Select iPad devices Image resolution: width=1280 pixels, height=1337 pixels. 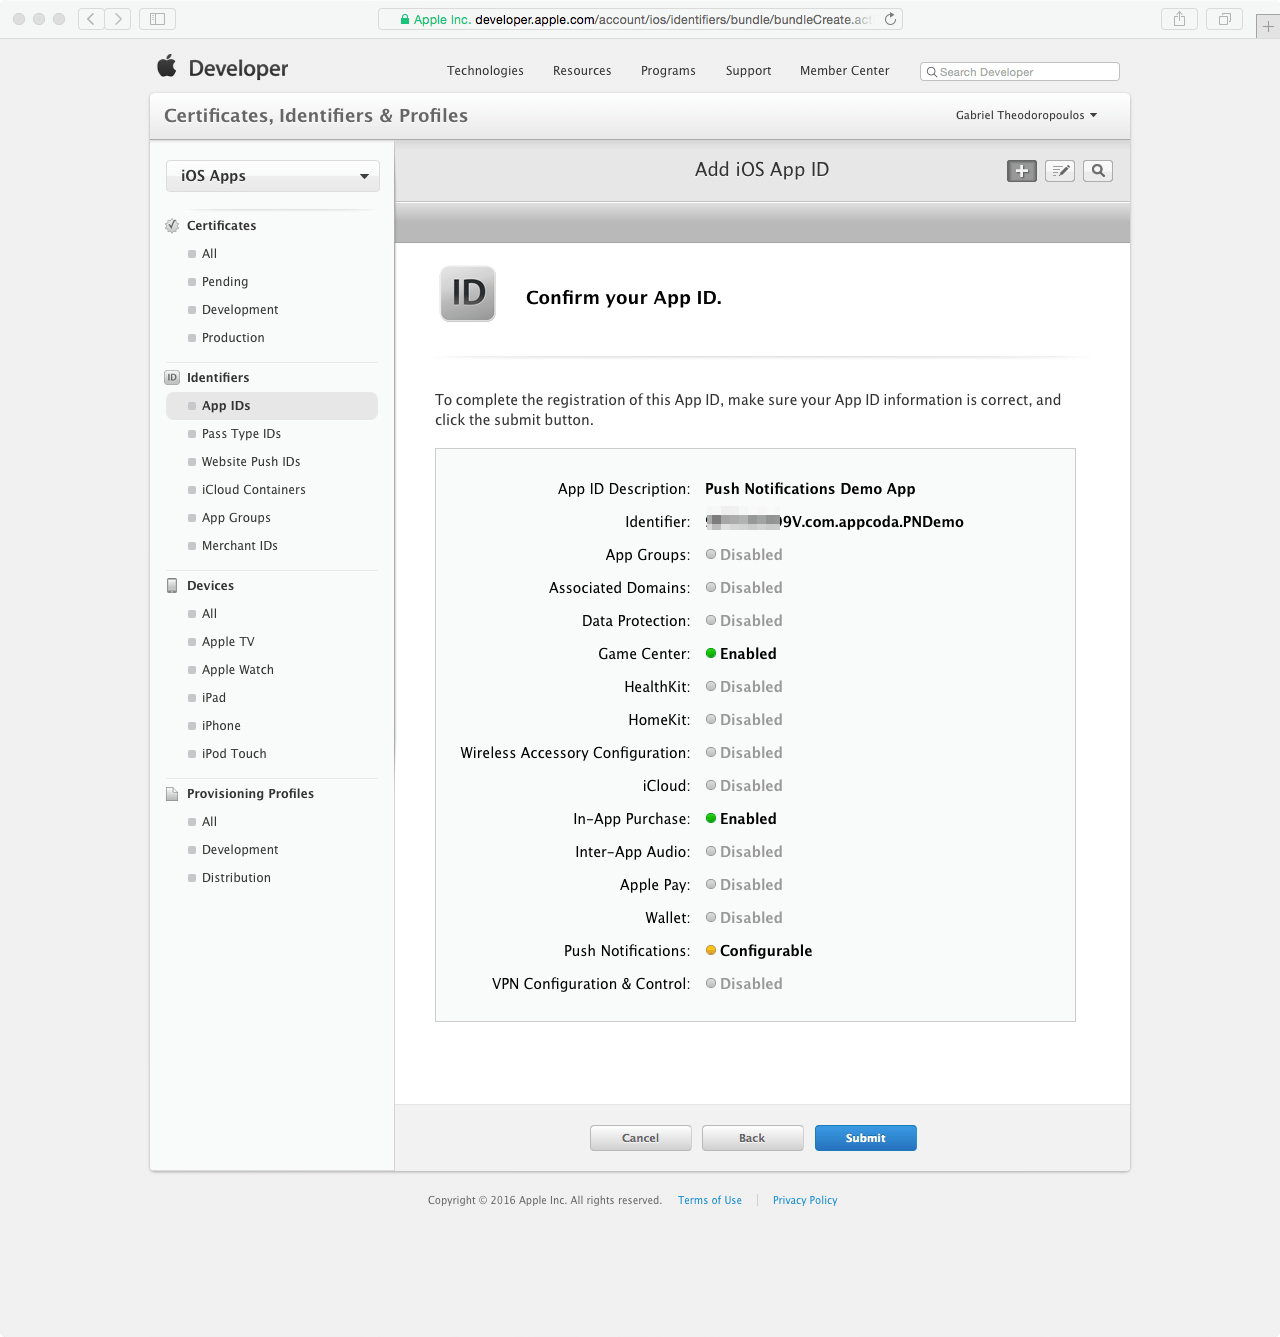point(214,698)
